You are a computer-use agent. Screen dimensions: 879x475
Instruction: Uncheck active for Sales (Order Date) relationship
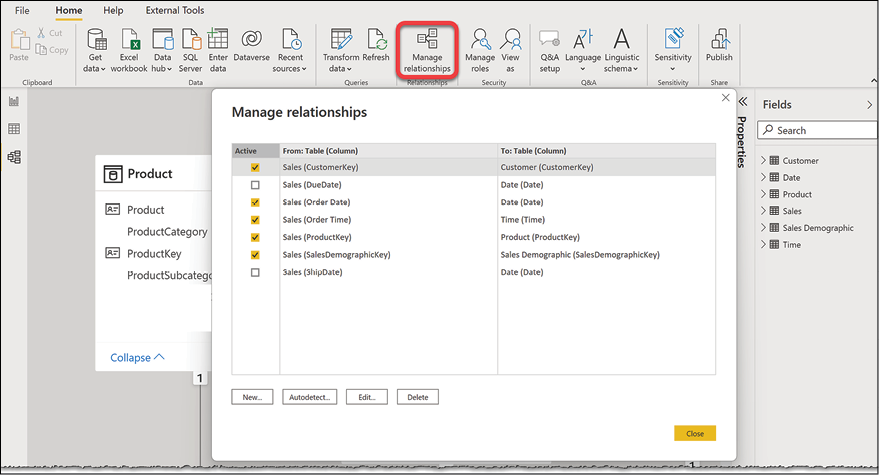pos(255,202)
